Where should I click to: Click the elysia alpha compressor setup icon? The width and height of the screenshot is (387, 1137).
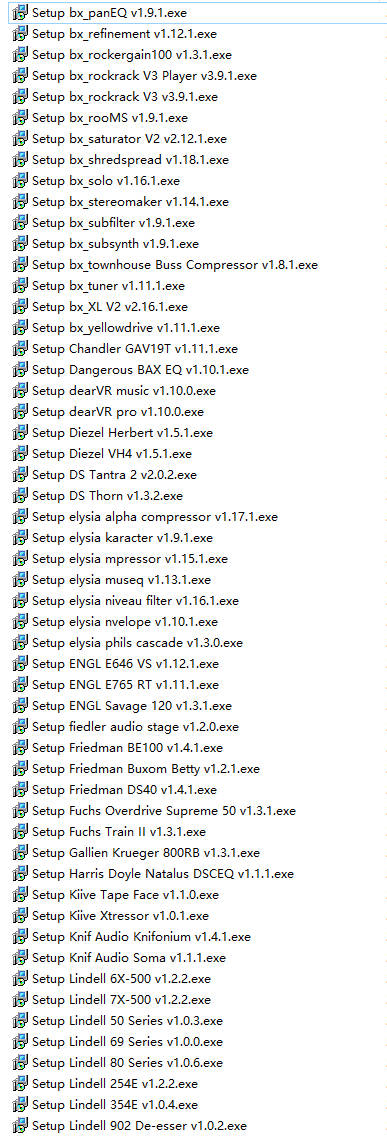[20, 517]
